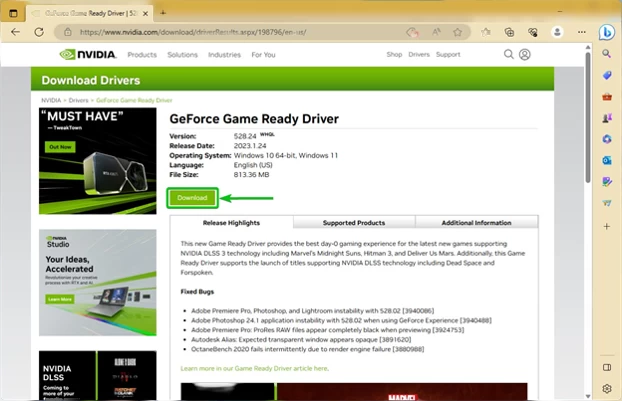Reload the page with Refresh icon
Screen dimensions: 622x401
click(39, 32)
